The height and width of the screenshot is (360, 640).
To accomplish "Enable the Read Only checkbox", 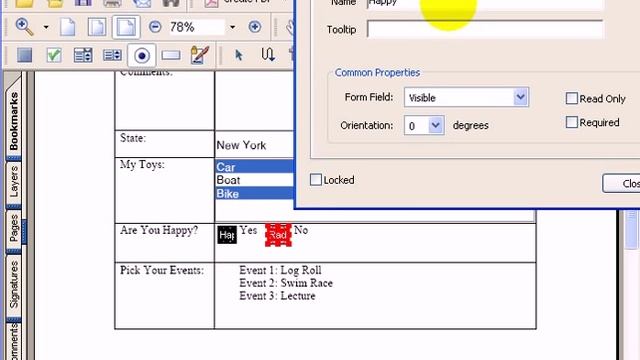I will point(571,98).
